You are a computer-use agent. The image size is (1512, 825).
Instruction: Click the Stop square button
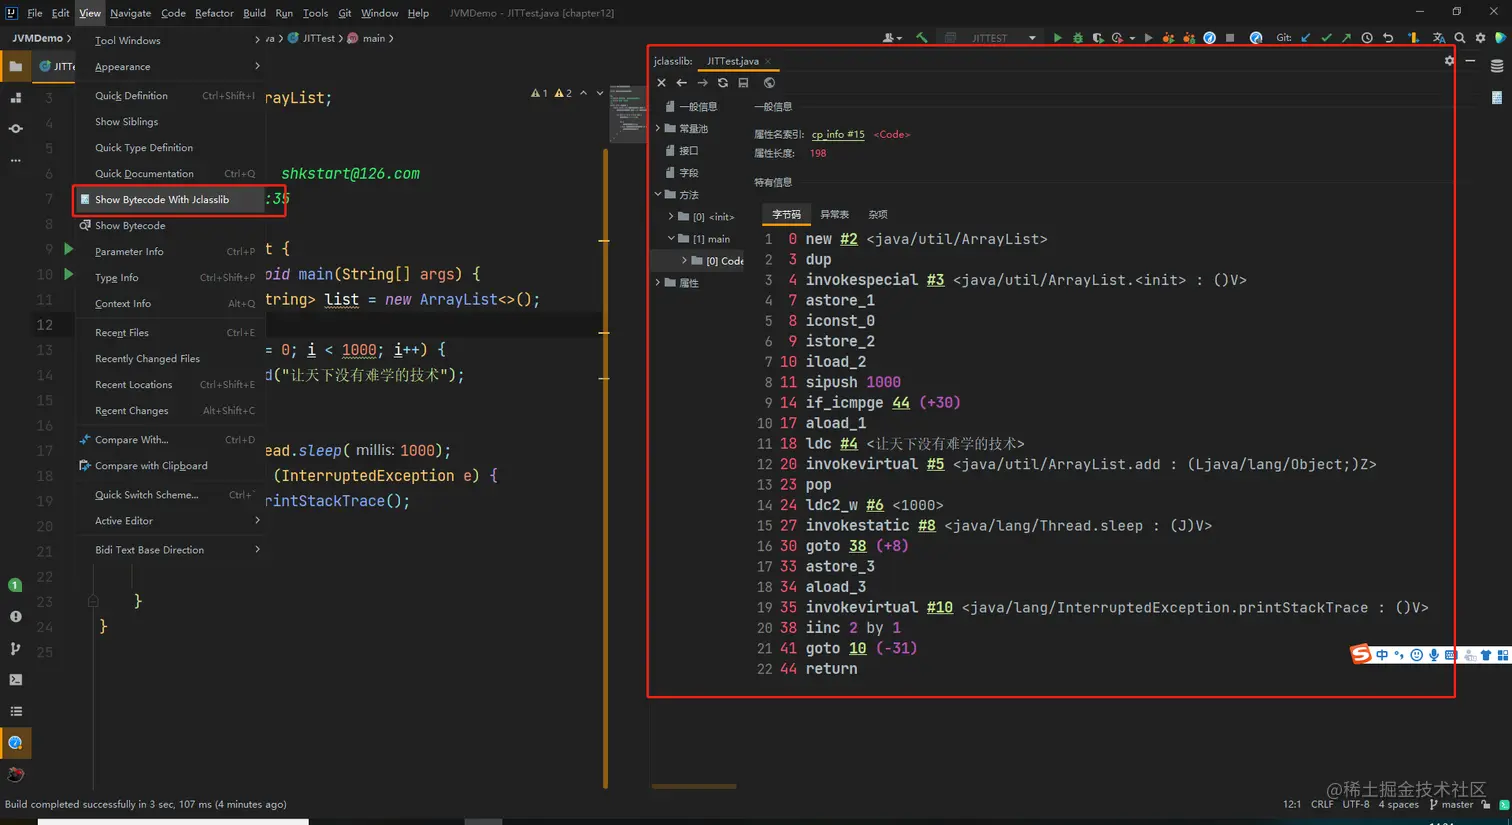click(1230, 38)
